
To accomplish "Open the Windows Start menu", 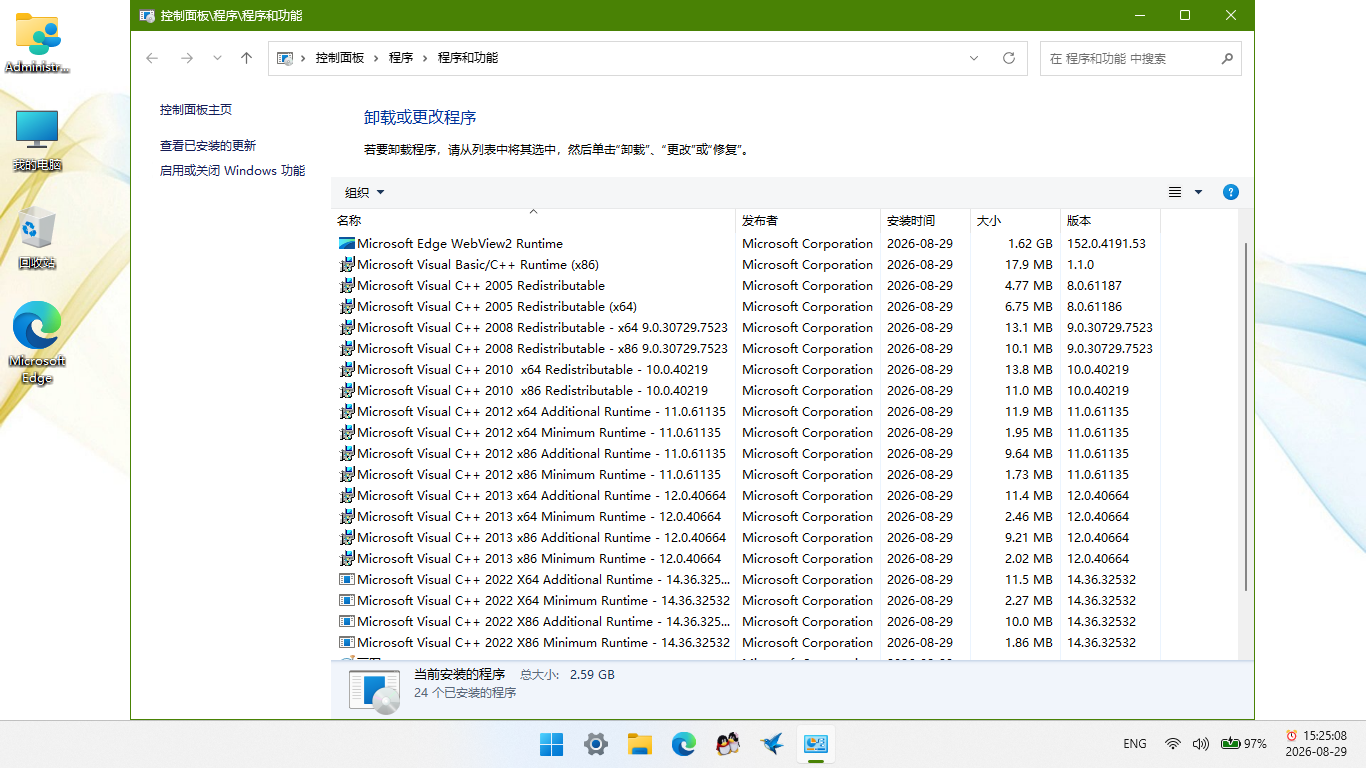I will pos(551,744).
